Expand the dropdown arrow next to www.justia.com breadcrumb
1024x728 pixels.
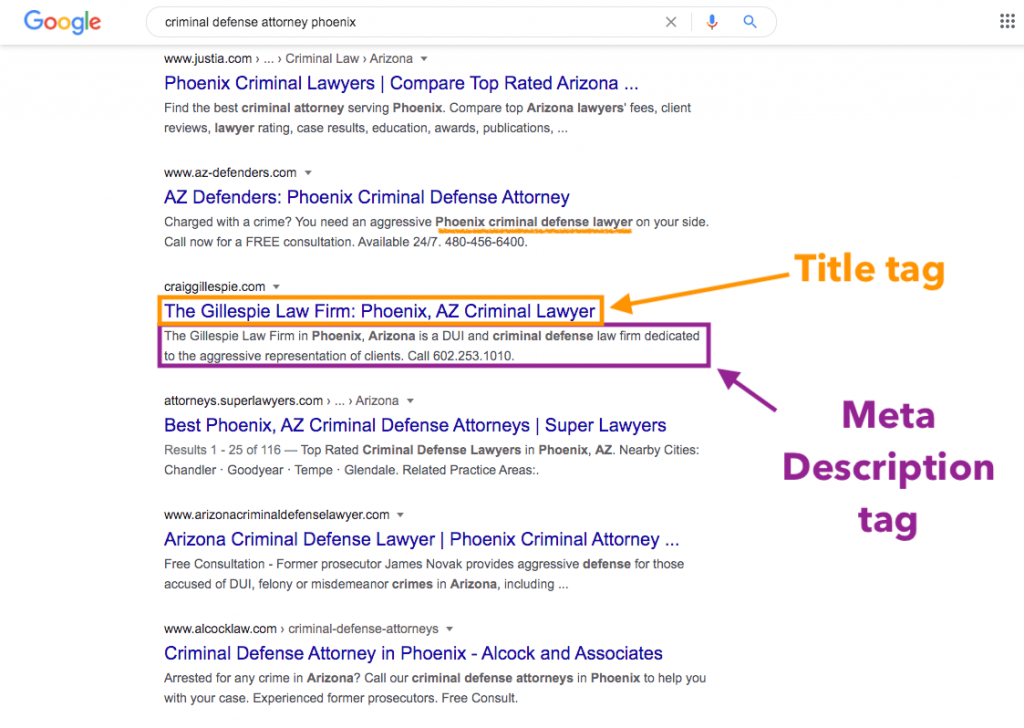[x=424, y=59]
